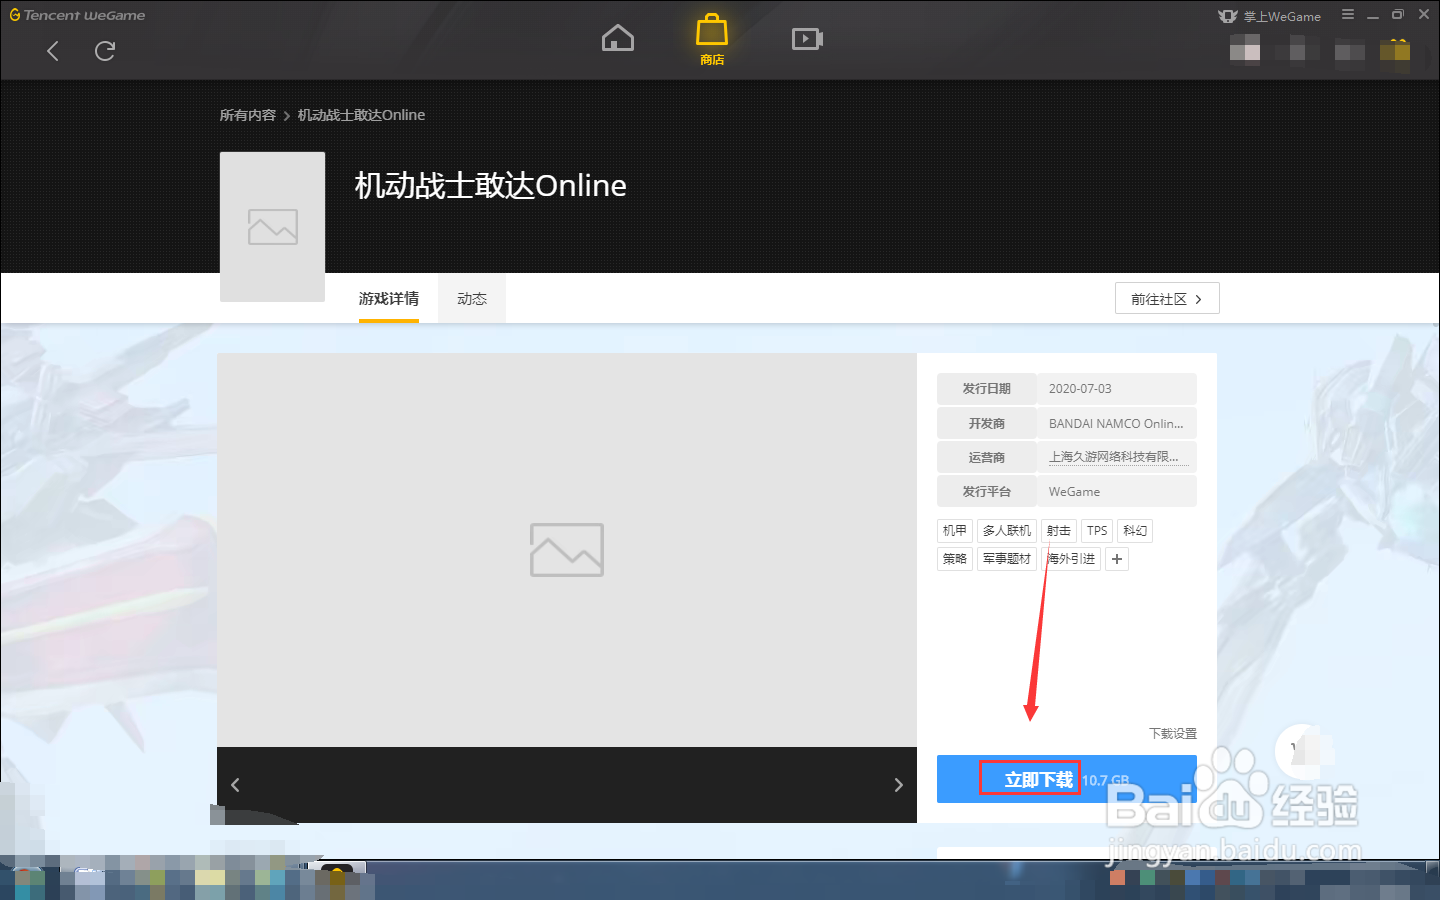Select the 海外引进 tag
This screenshot has width=1440, height=900.
1071,559
